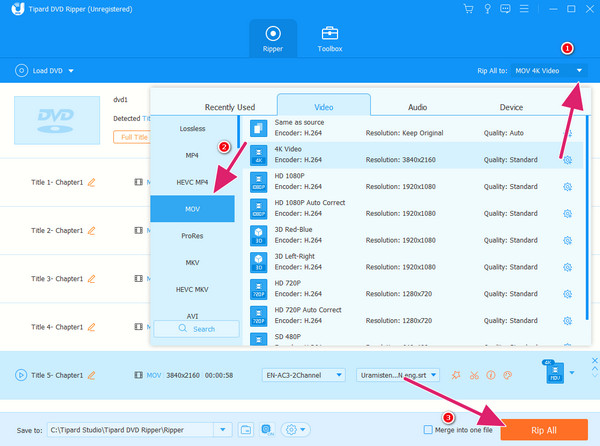
Task: Open settings gear for 3D Left-Right preset
Action: pos(567,267)
